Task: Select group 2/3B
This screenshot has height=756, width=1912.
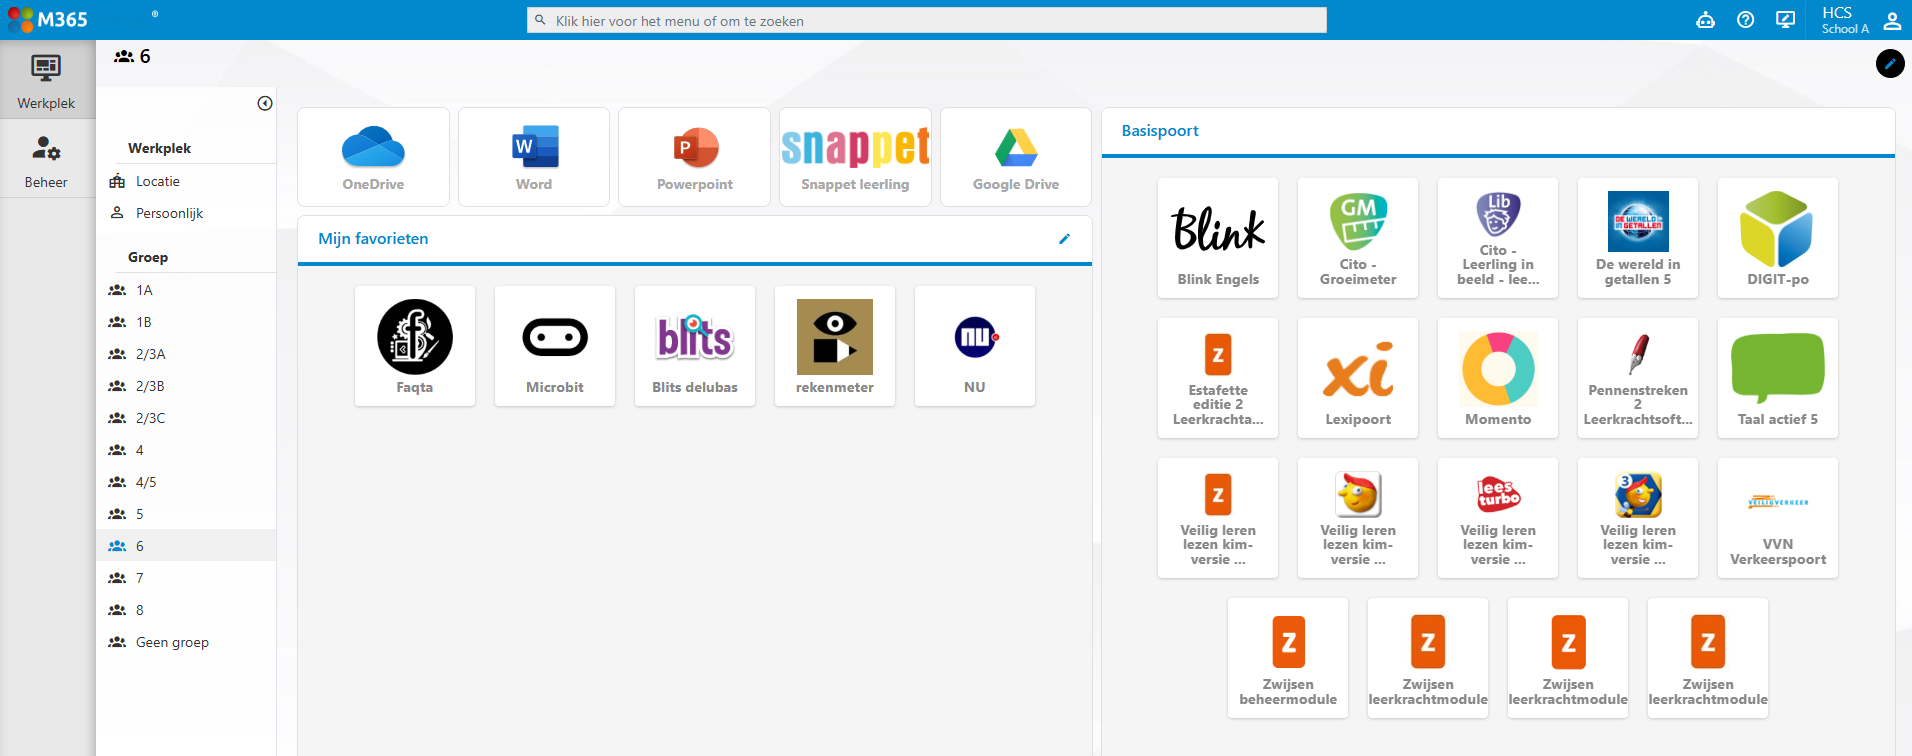Action: tap(186, 386)
